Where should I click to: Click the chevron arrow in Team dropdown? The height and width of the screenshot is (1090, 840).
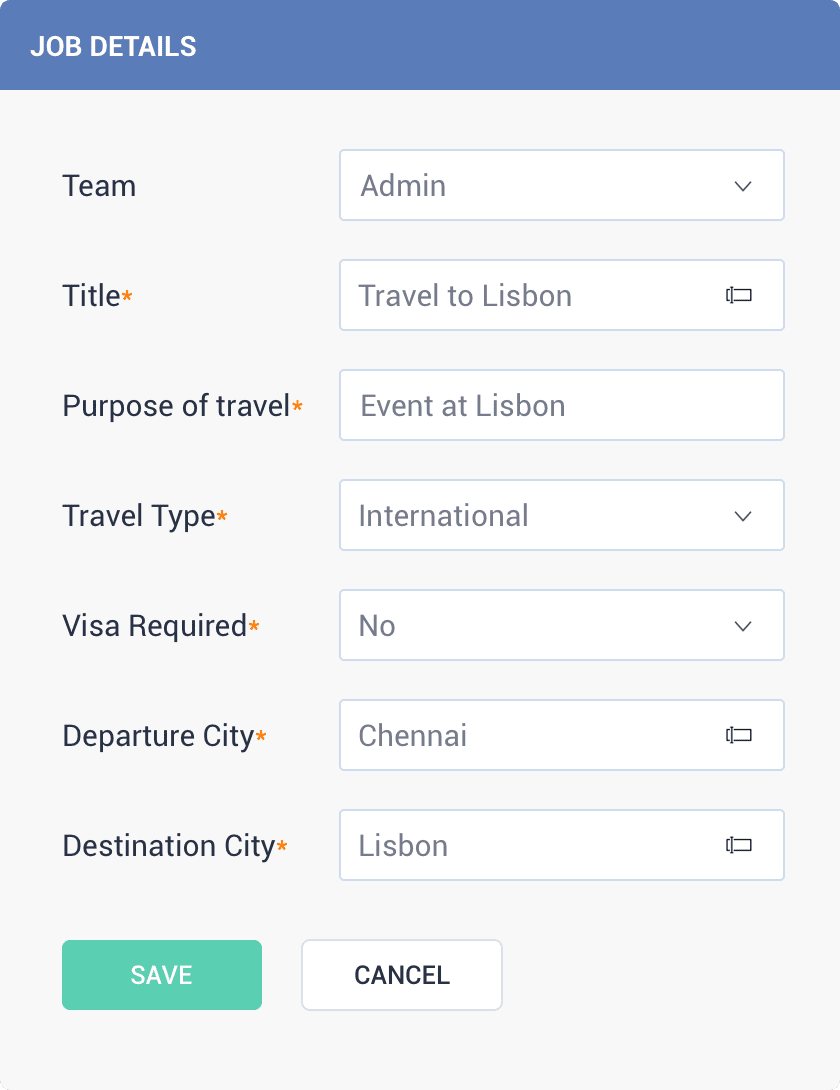[x=743, y=186]
